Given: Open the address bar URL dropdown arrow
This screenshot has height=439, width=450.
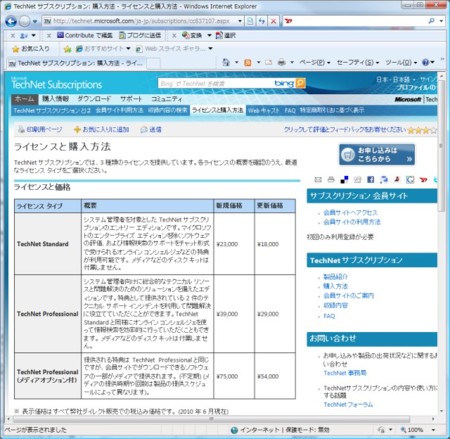Looking at the screenshot, I should click(240, 21).
